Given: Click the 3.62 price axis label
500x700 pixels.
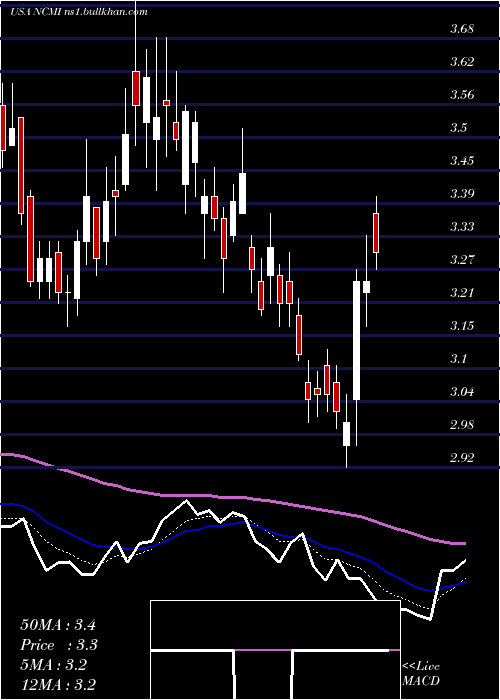Looking at the screenshot, I should tap(462, 62).
